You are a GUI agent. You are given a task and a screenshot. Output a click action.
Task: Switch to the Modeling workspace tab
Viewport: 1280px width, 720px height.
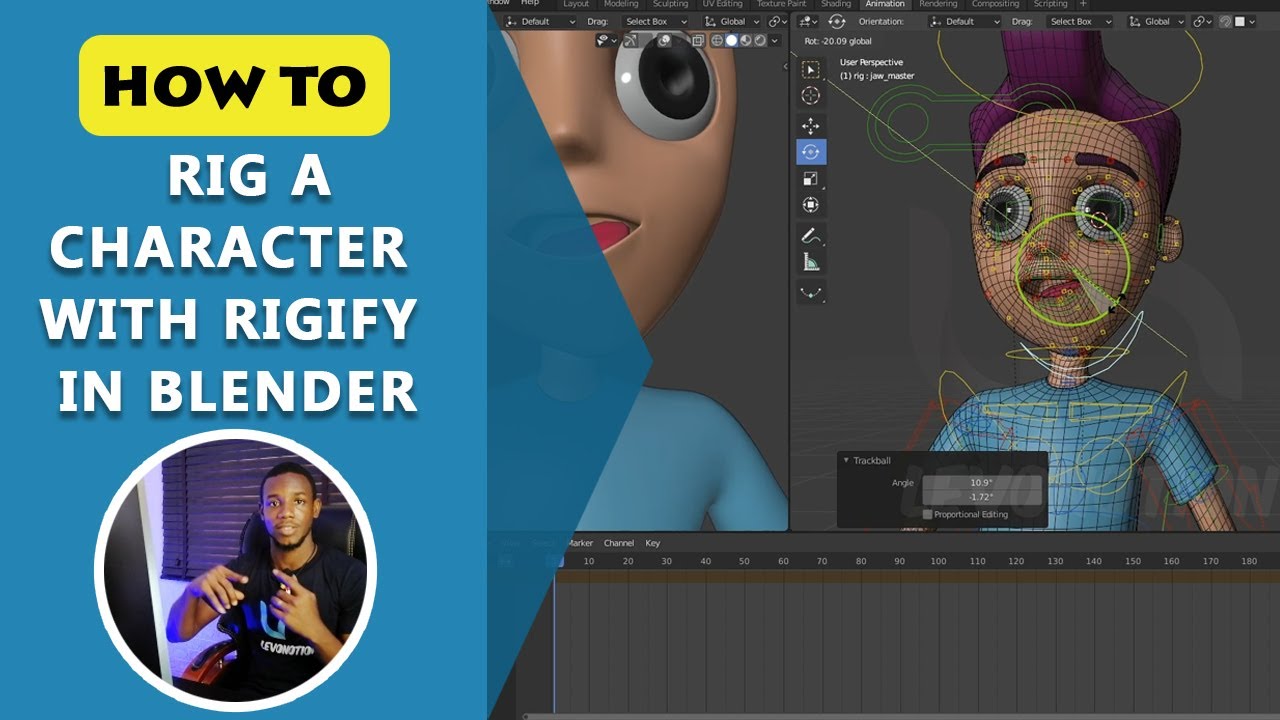point(621,4)
